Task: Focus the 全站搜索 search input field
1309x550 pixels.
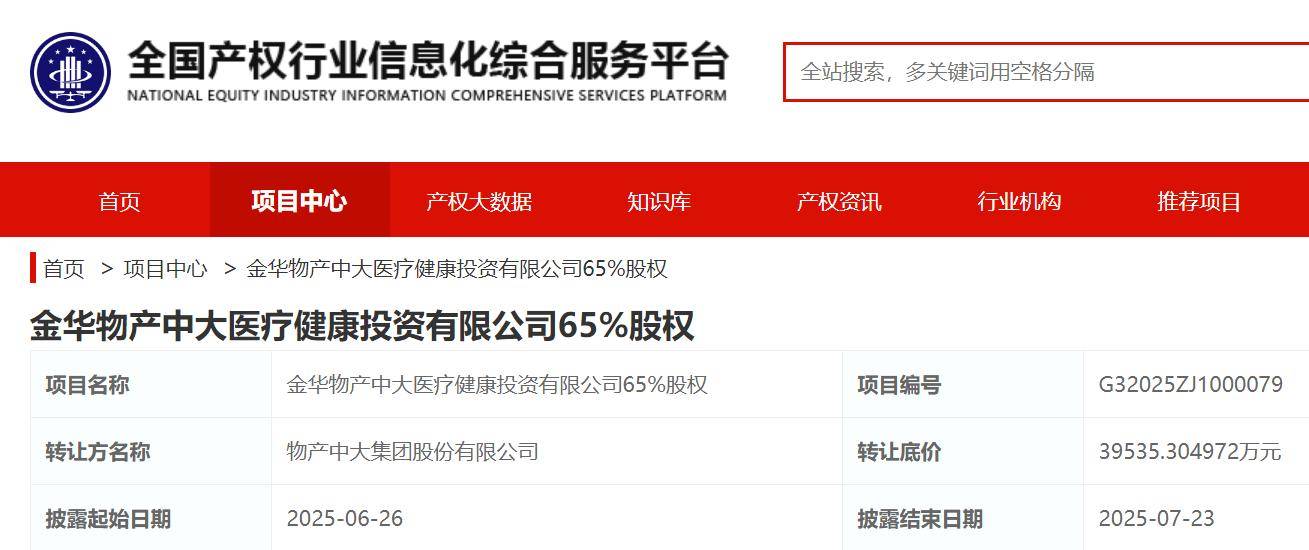Action: tap(1046, 72)
